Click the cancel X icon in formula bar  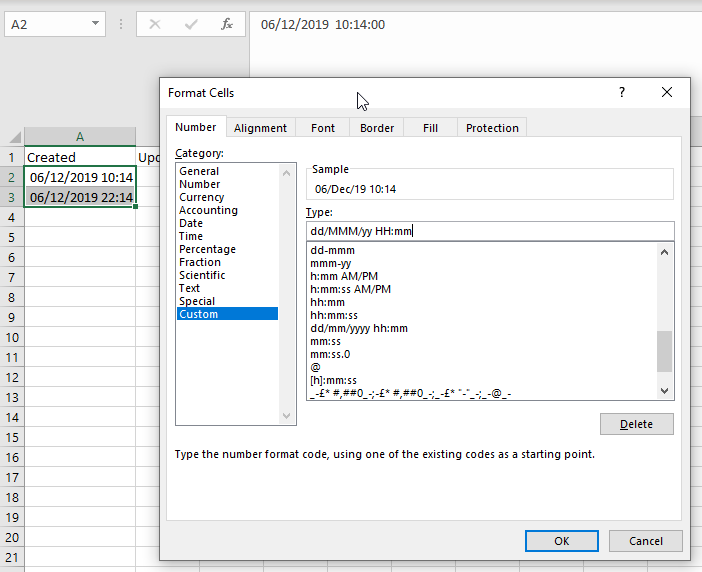(x=155, y=24)
